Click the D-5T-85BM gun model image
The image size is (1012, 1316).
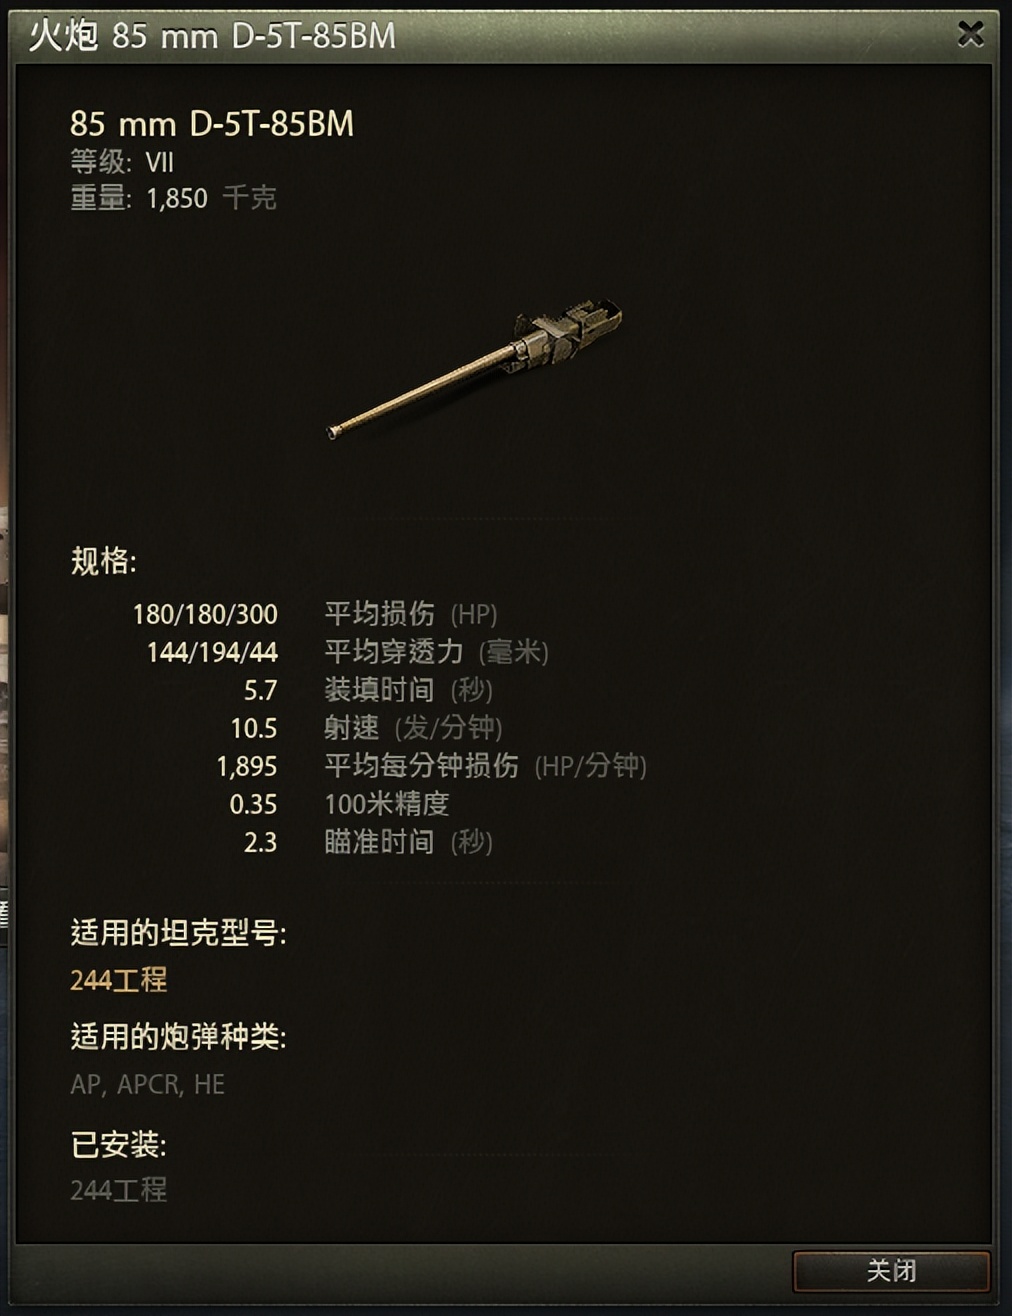[475, 370]
